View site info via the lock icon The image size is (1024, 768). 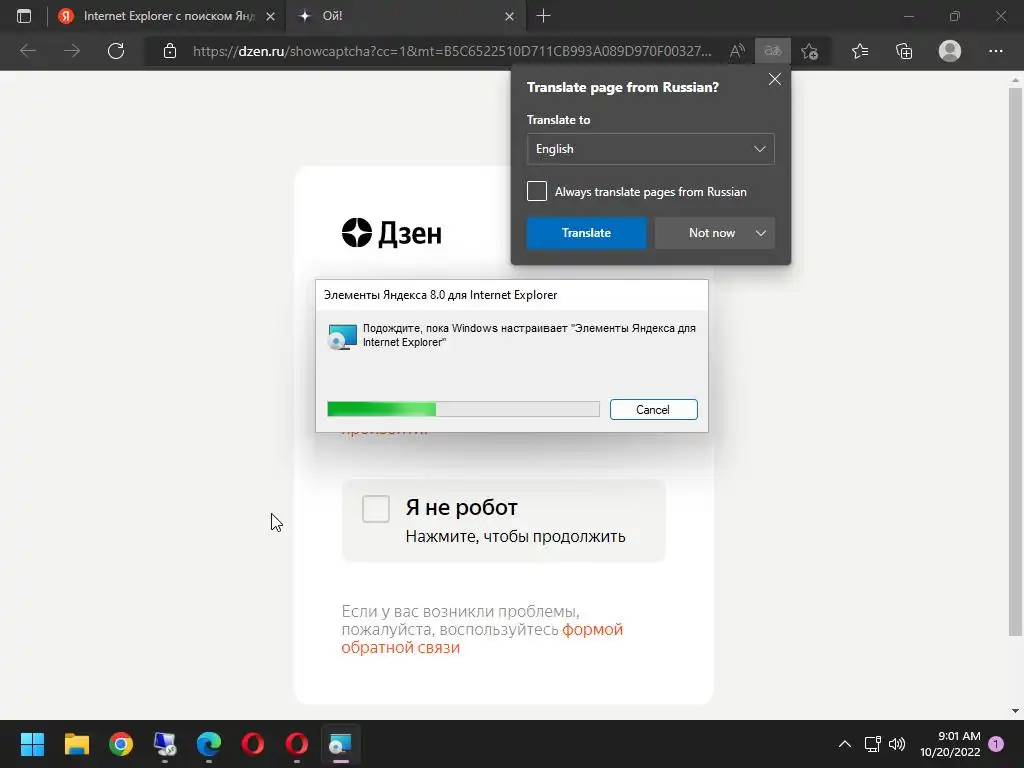(x=170, y=51)
